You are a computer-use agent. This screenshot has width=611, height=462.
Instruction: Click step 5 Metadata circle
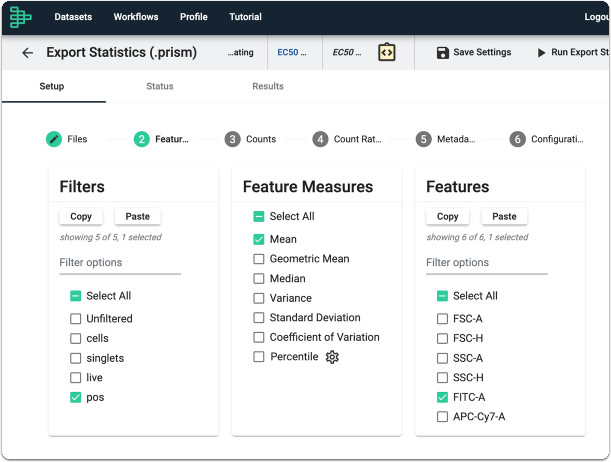tap(424, 139)
